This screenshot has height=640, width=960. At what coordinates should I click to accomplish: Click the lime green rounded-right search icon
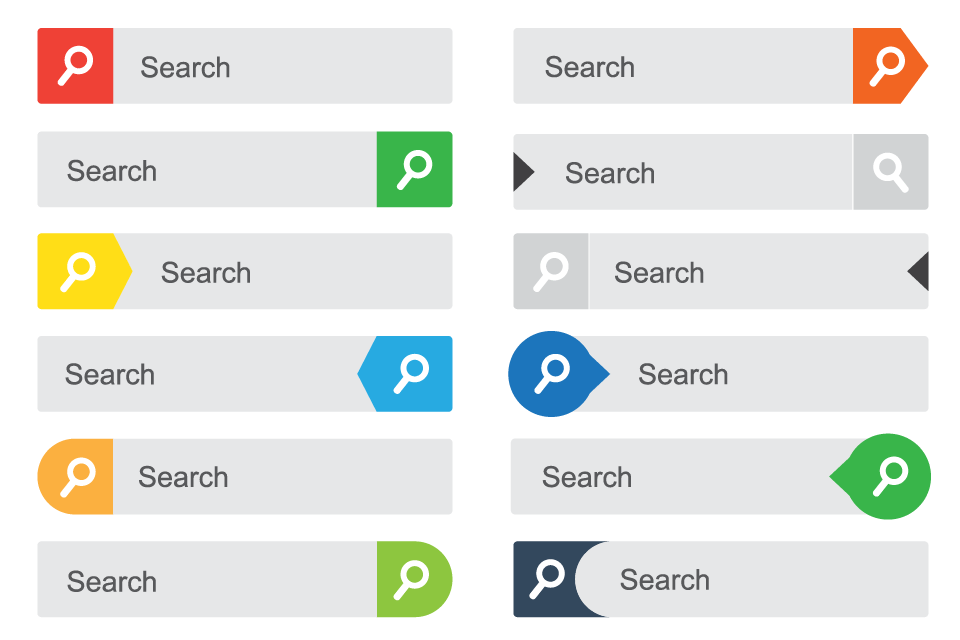pyautogui.click(x=412, y=579)
